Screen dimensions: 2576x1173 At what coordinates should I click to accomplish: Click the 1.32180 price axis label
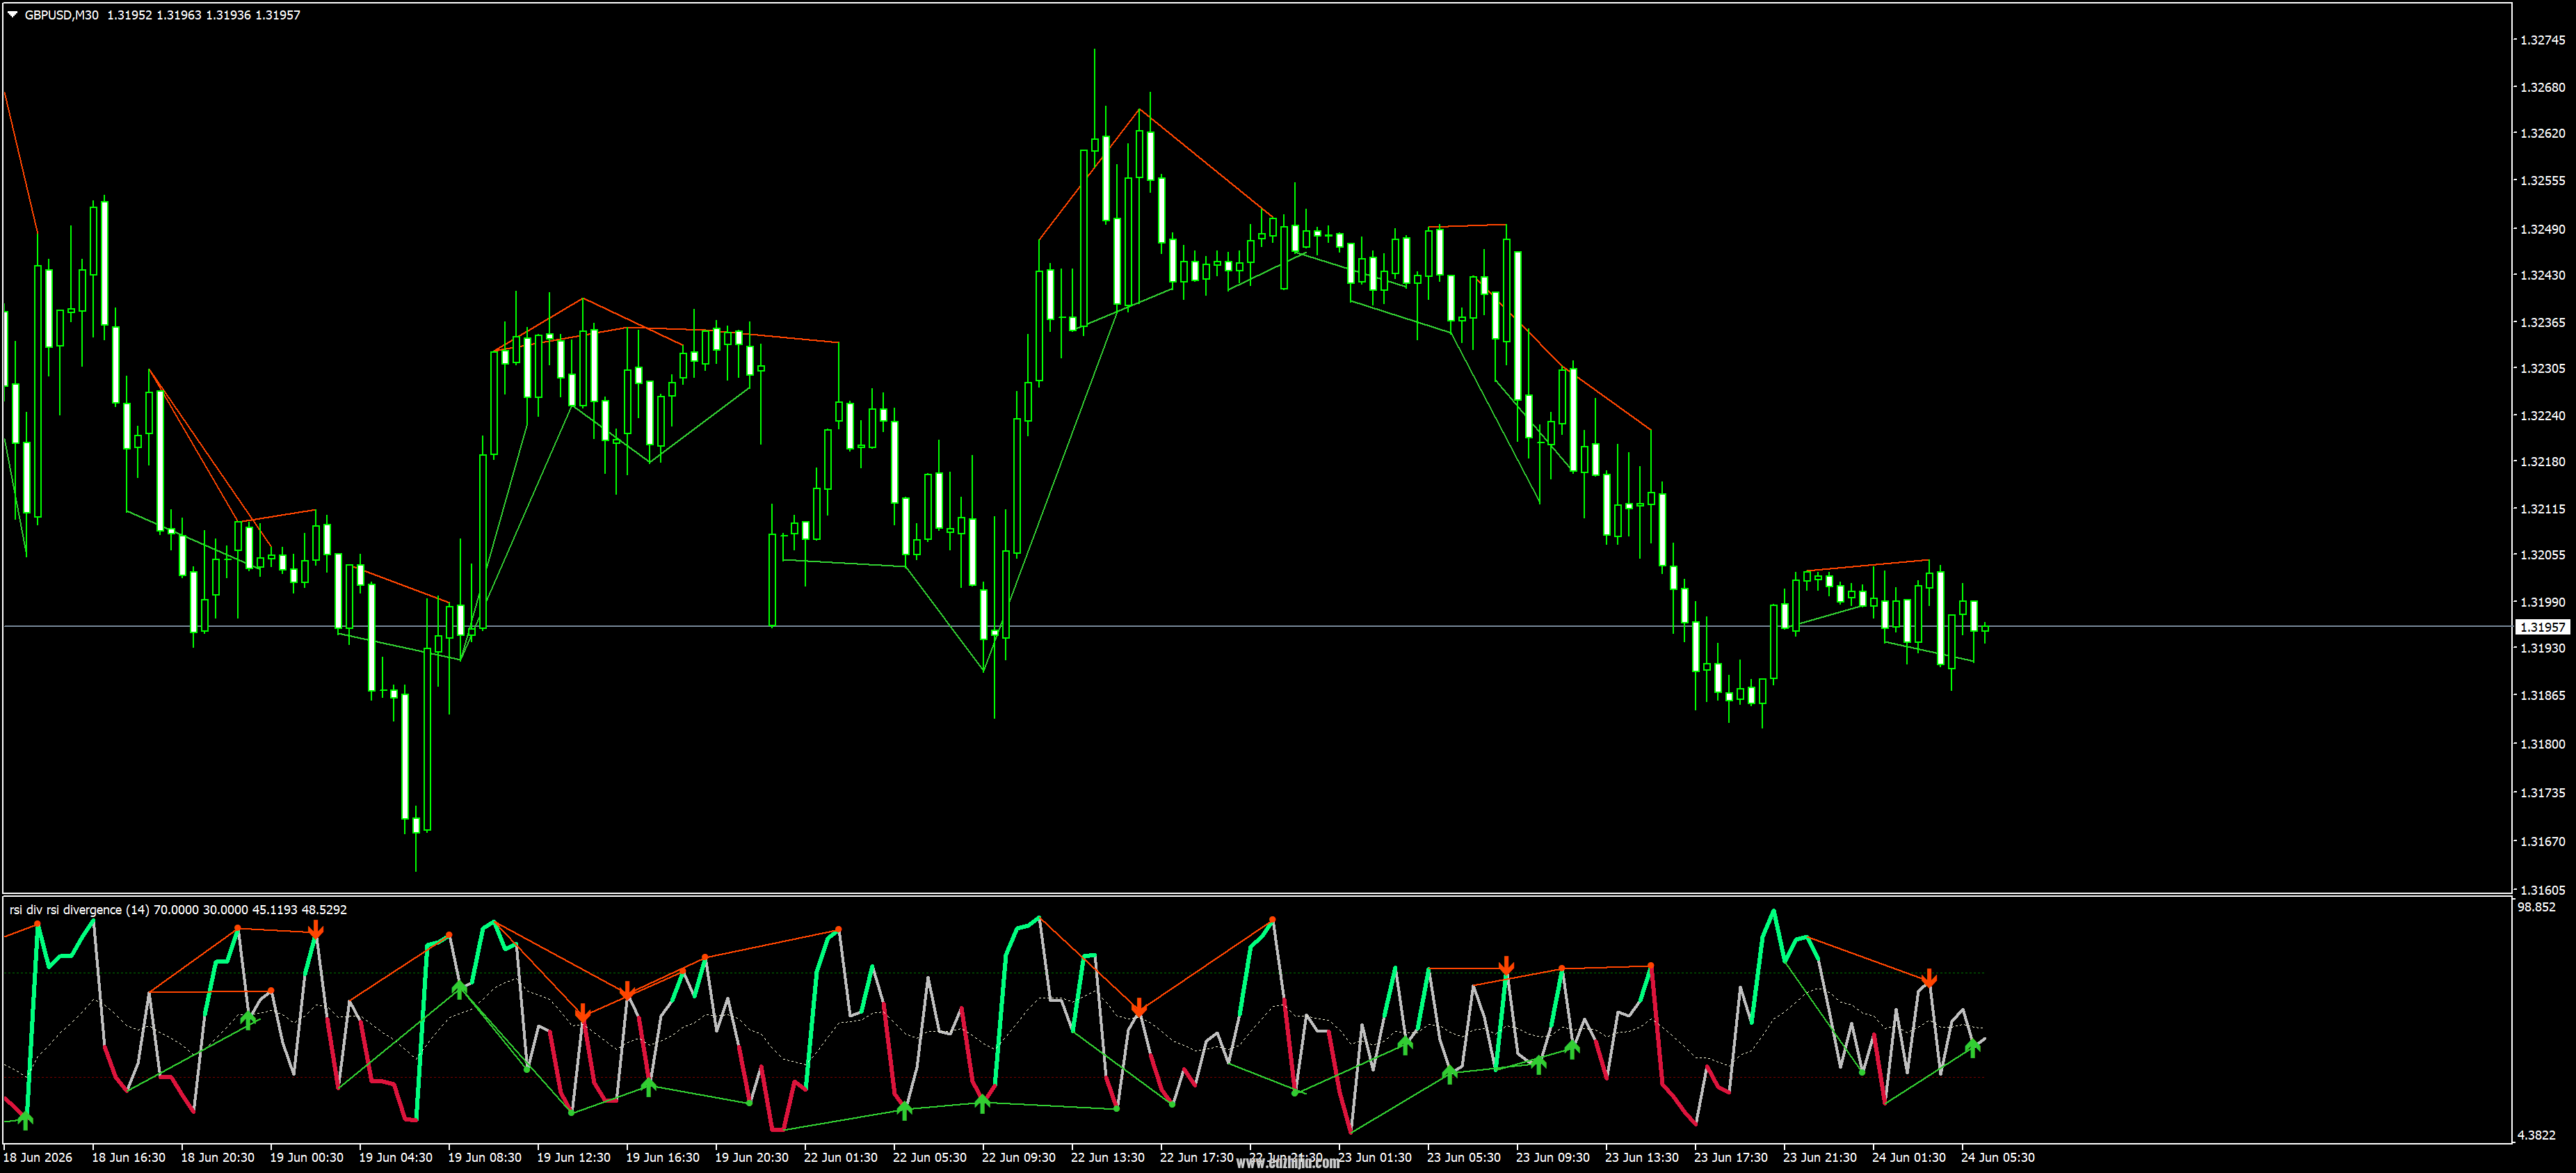coord(2542,462)
